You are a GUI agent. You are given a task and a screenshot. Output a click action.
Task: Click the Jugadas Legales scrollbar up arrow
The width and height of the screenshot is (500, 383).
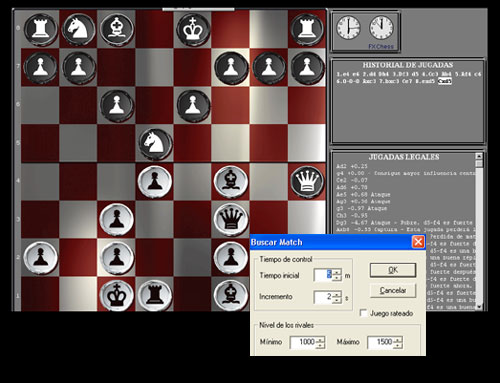click(479, 156)
